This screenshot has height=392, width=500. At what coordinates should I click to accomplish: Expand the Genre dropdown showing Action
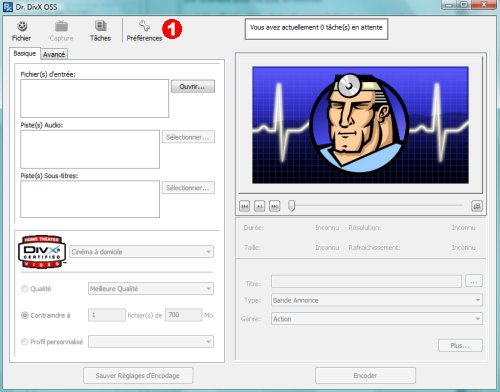pos(377,319)
